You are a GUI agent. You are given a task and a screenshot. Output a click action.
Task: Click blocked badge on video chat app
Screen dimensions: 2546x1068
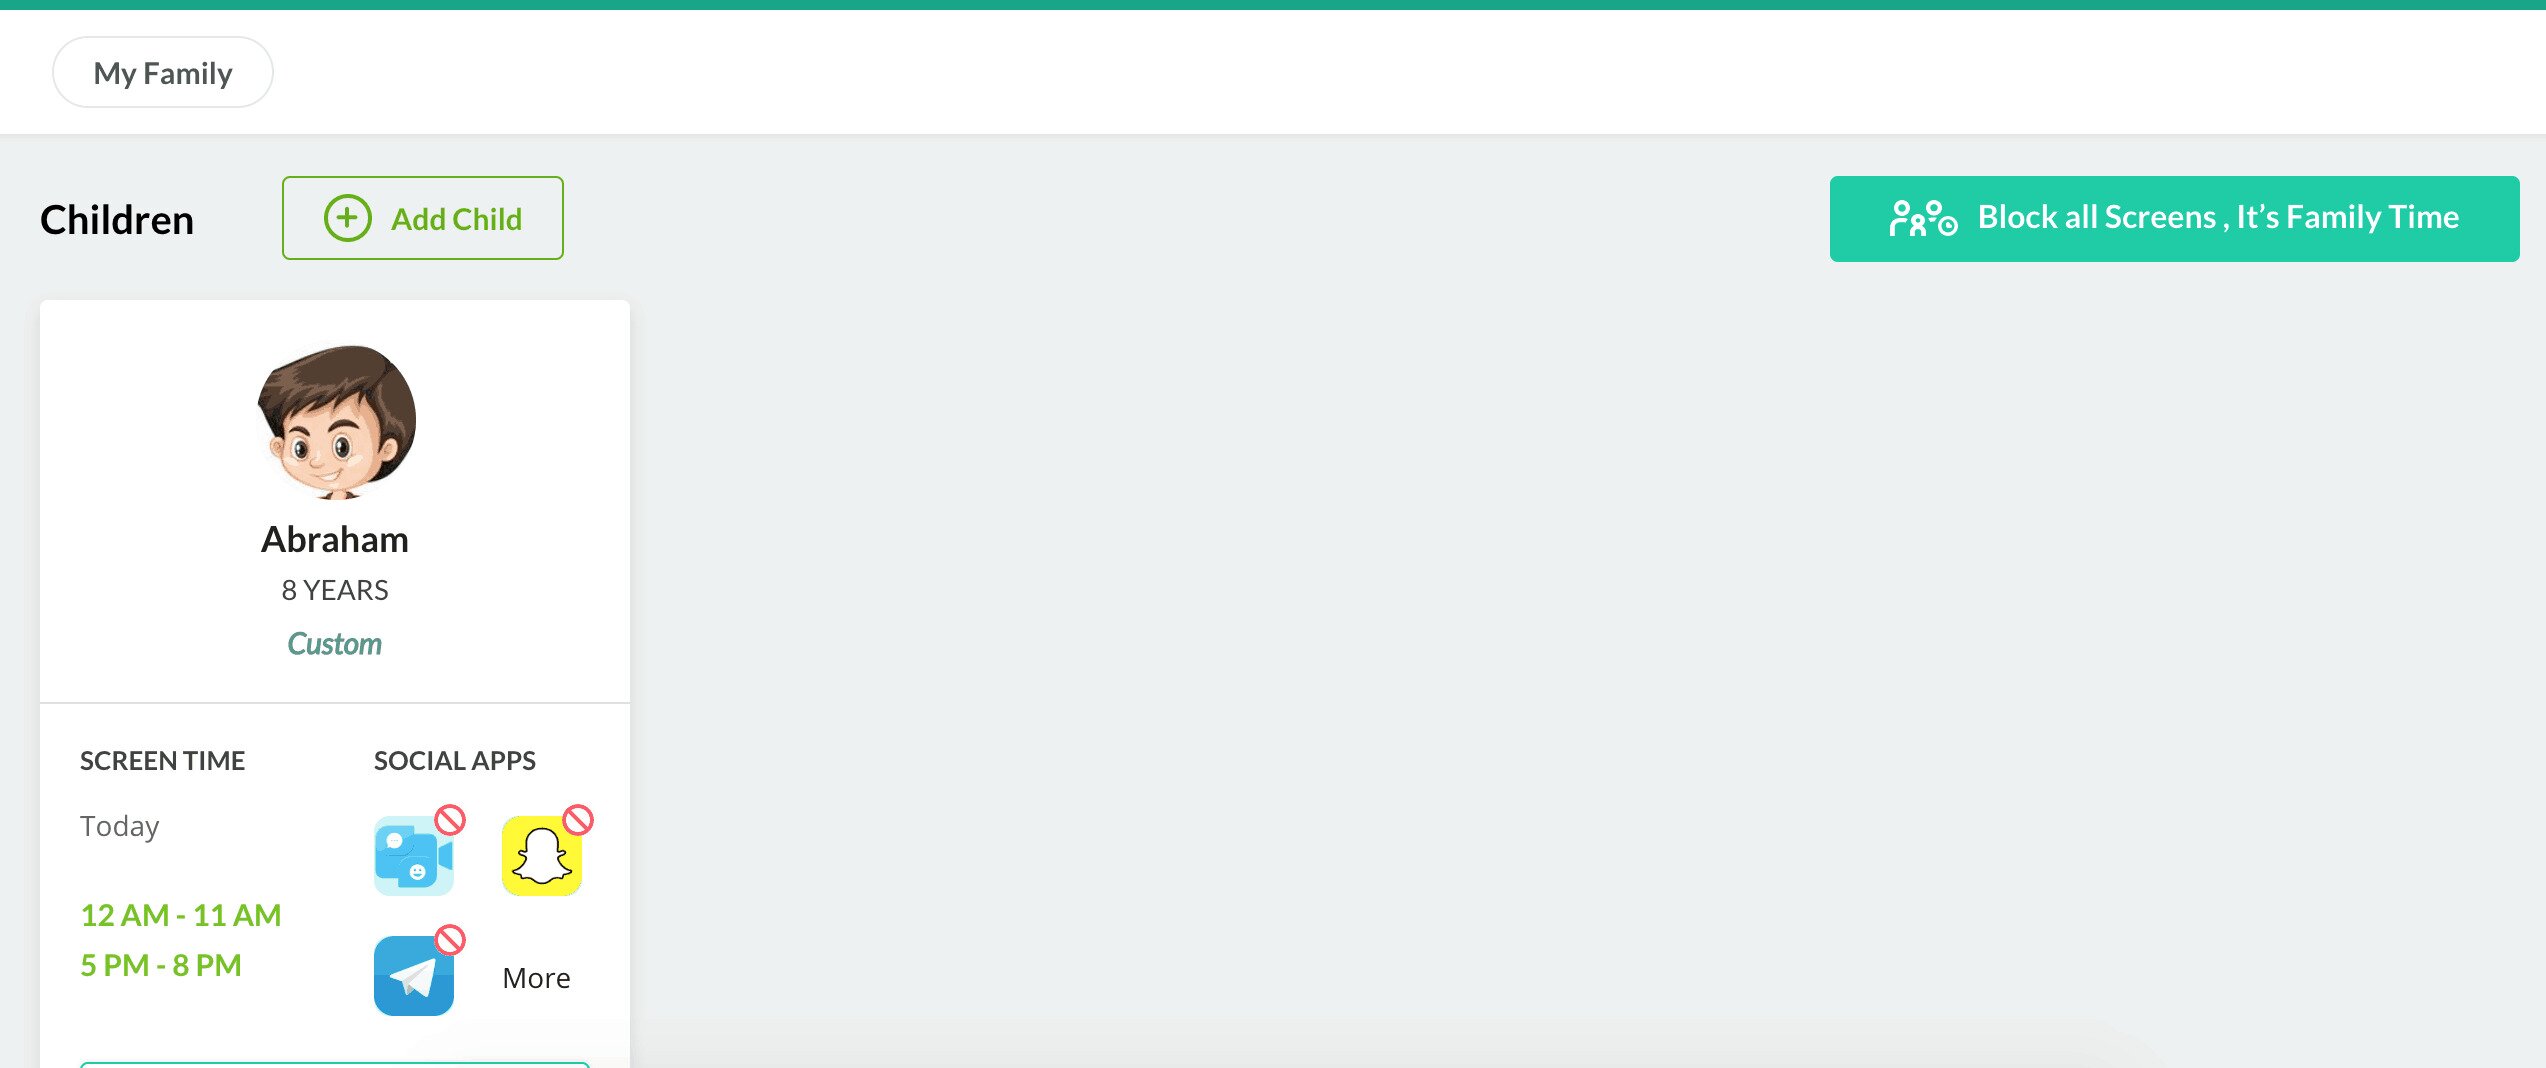click(x=450, y=820)
